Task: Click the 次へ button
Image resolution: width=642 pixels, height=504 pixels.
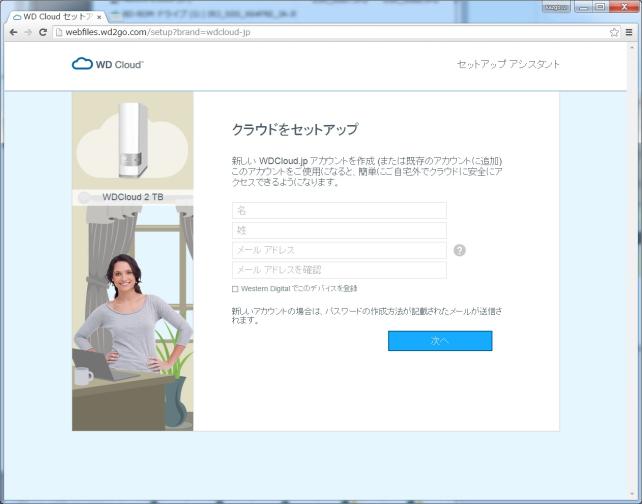Action: [x=440, y=341]
